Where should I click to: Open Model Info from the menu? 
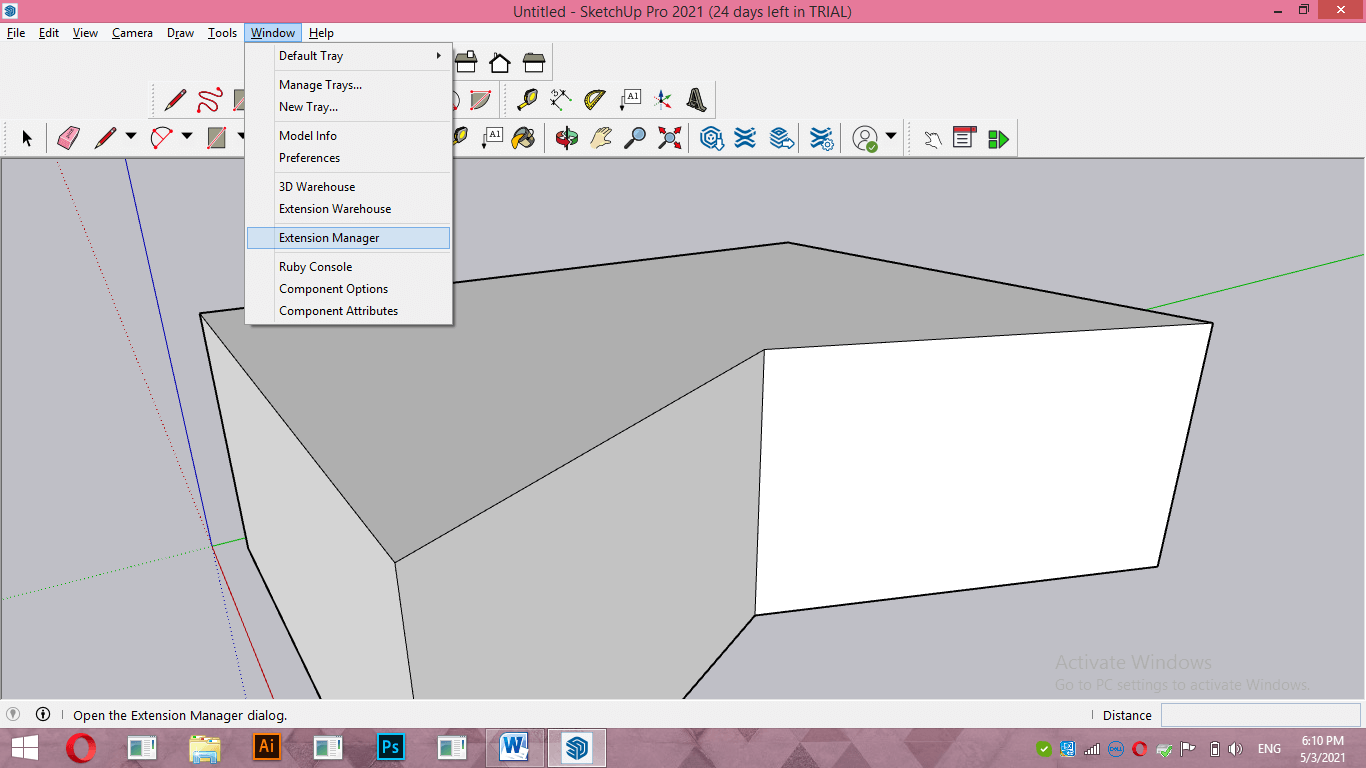[x=349, y=136]
